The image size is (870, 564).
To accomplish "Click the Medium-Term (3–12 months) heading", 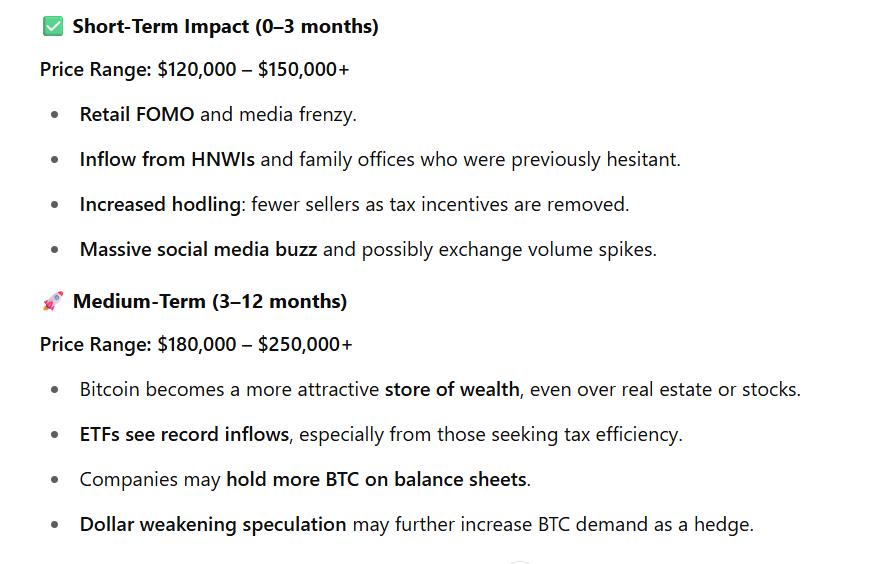I will click(210, 301).
